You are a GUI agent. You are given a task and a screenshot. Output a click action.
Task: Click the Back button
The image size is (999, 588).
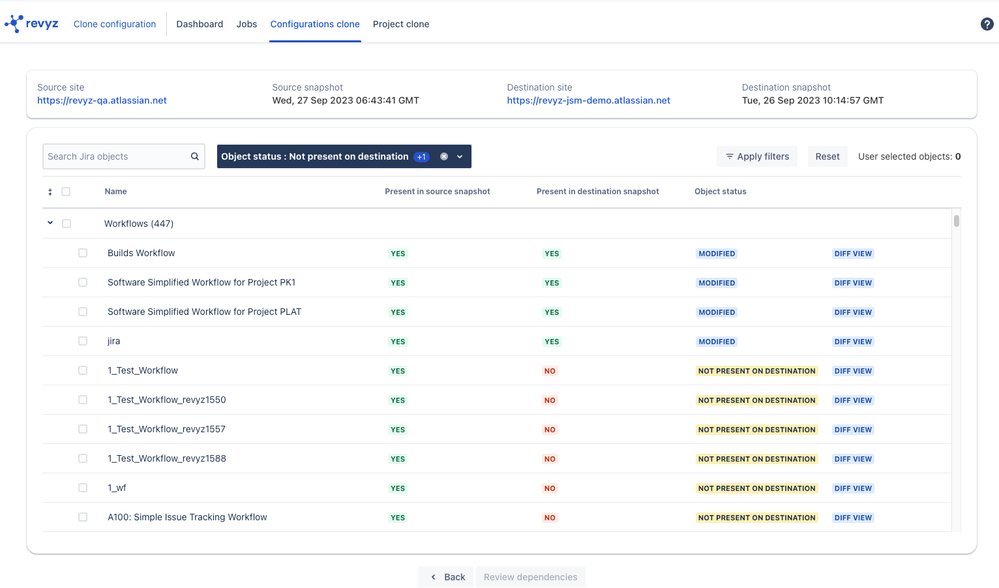click(446, 577)
